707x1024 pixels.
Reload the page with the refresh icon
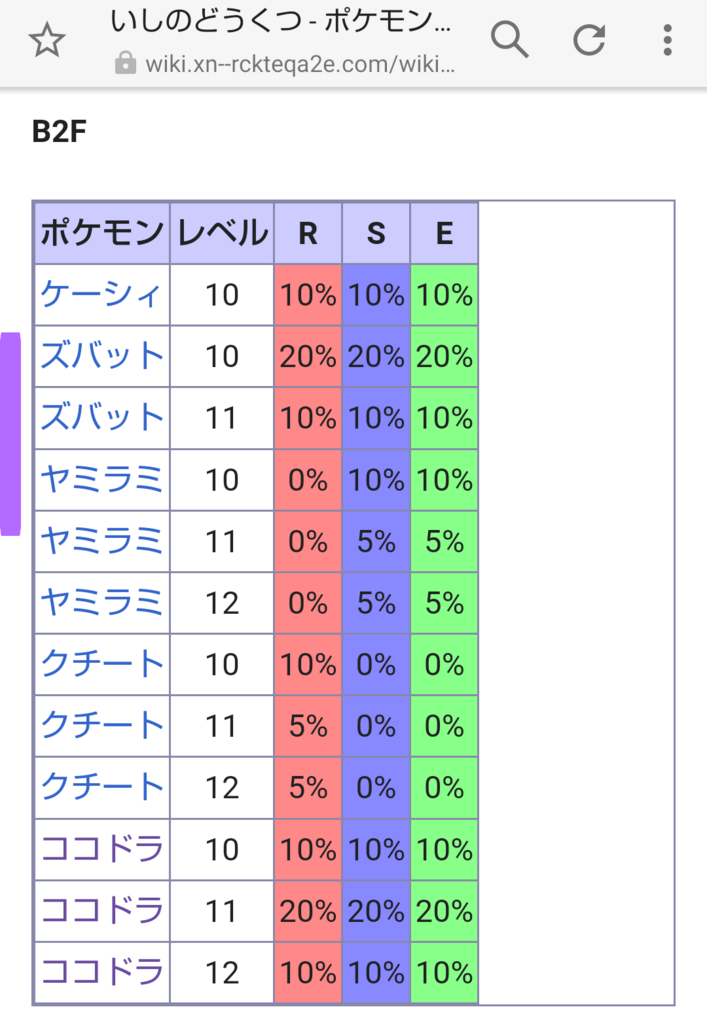point(589,40)
